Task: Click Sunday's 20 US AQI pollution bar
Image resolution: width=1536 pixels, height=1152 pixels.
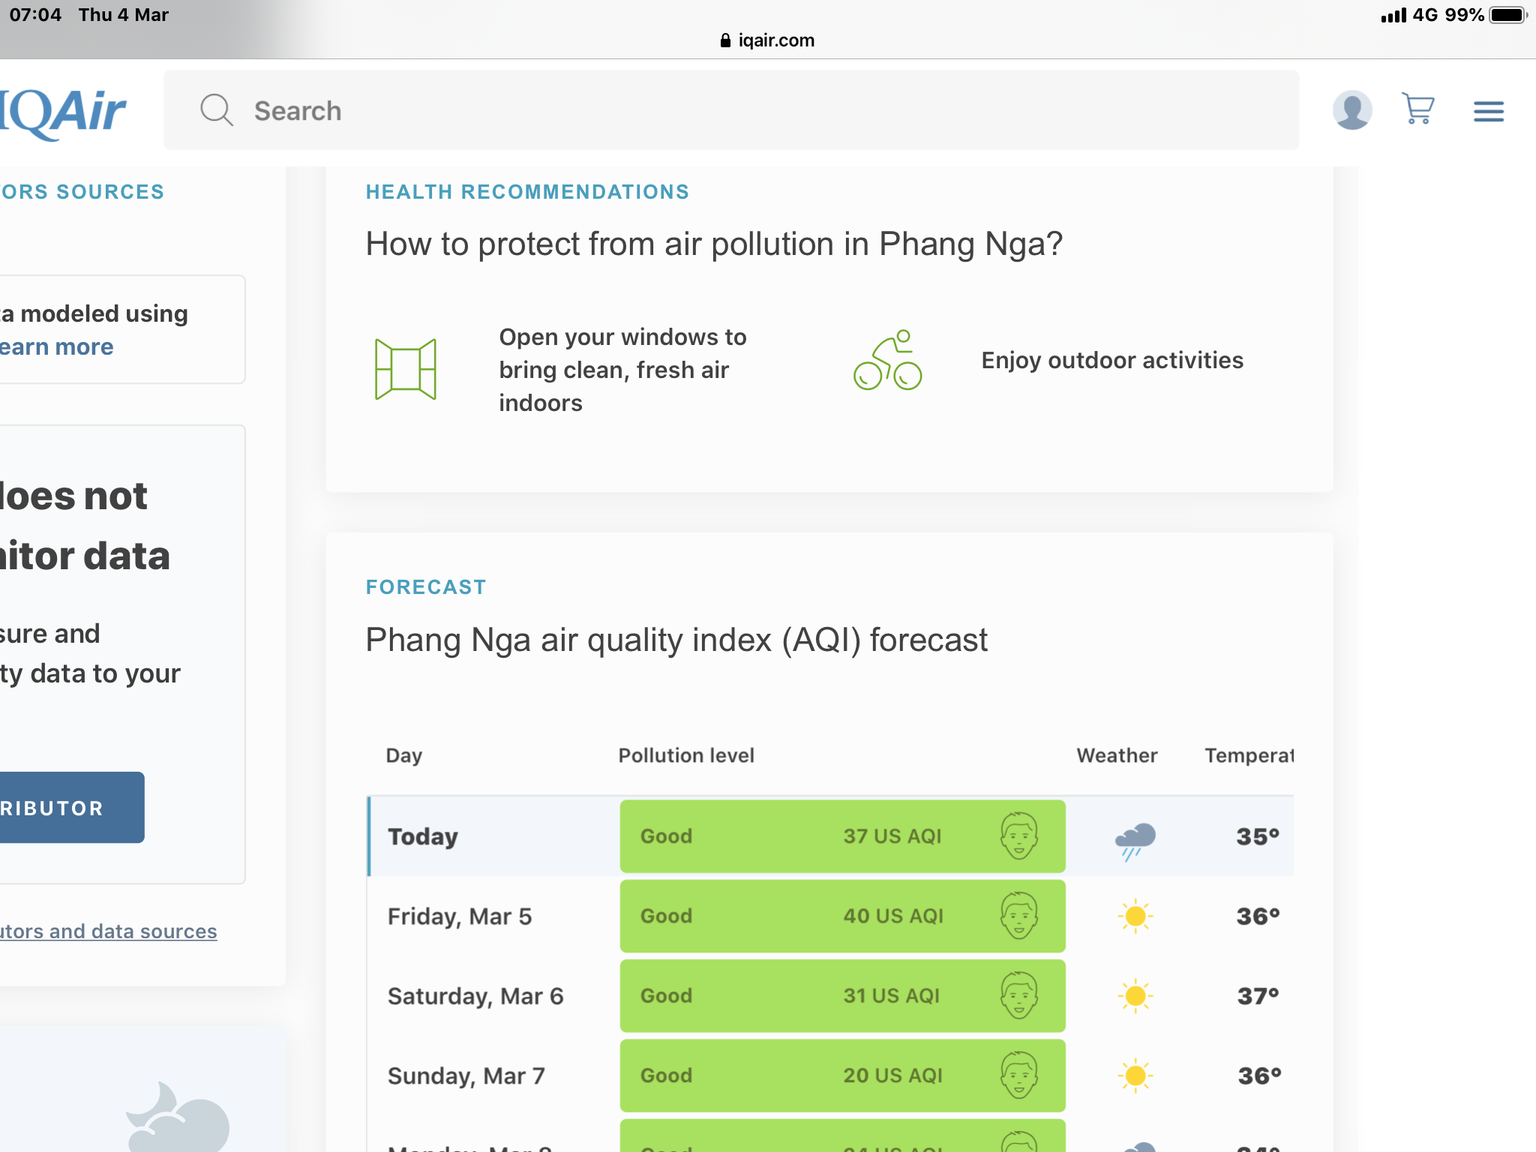Action: pyautogui.click(x=841, y=1076)
